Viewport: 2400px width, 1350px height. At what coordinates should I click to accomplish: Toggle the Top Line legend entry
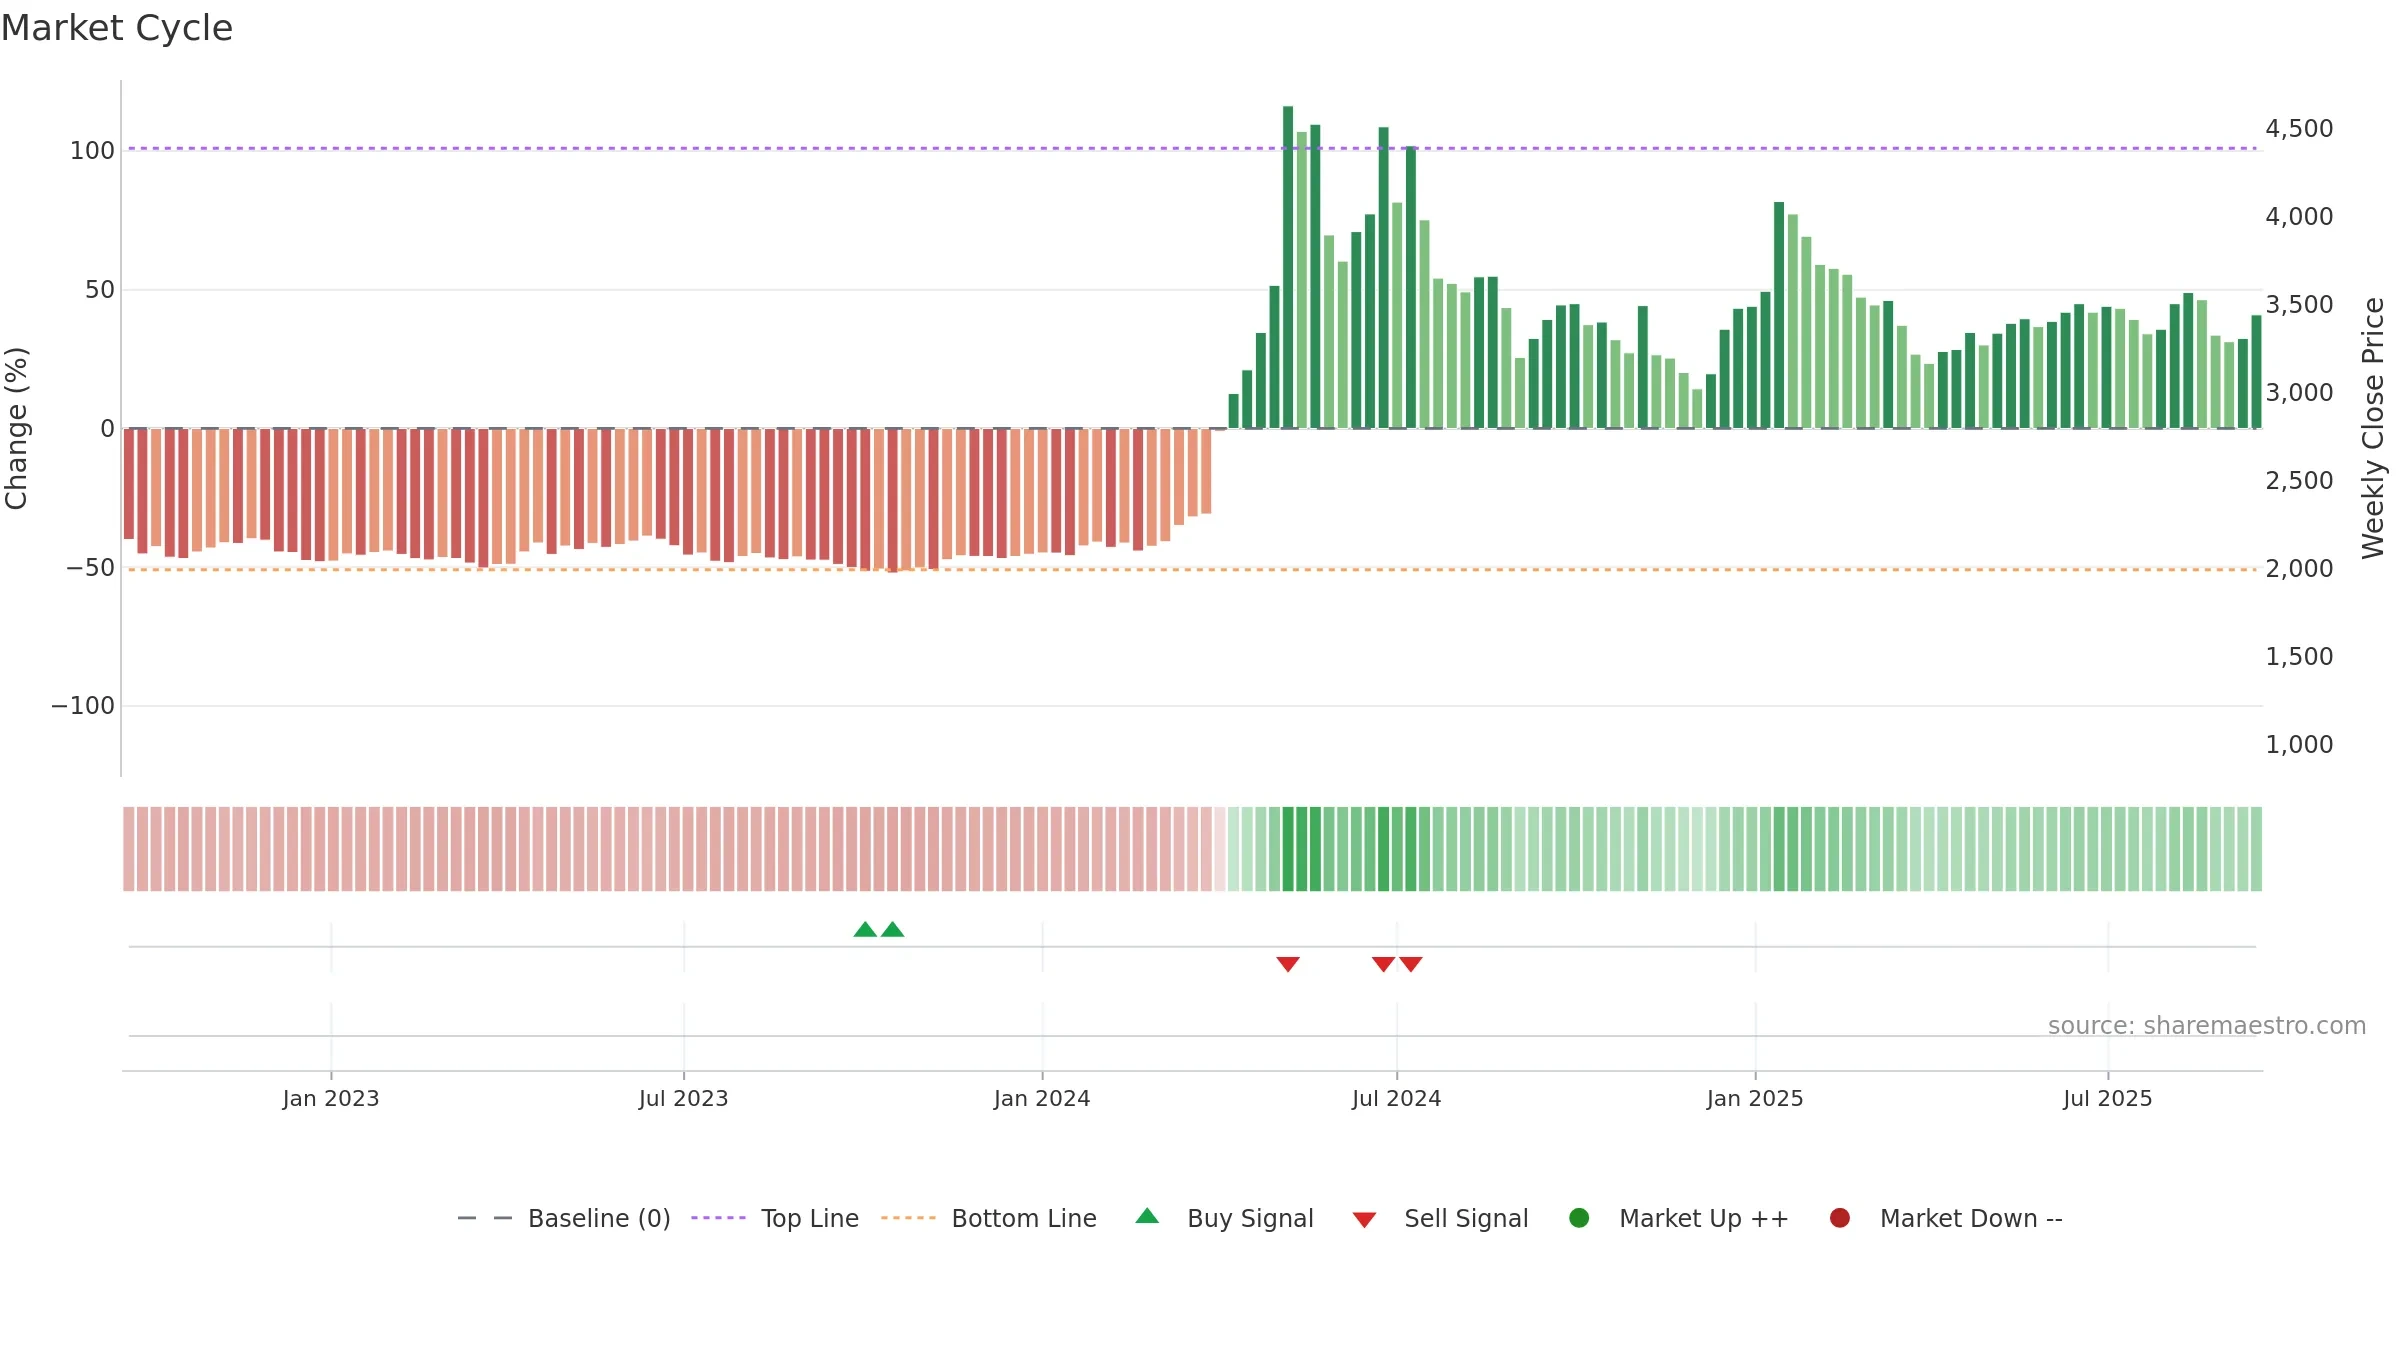pyautogui.click(x=775, y=1218)
